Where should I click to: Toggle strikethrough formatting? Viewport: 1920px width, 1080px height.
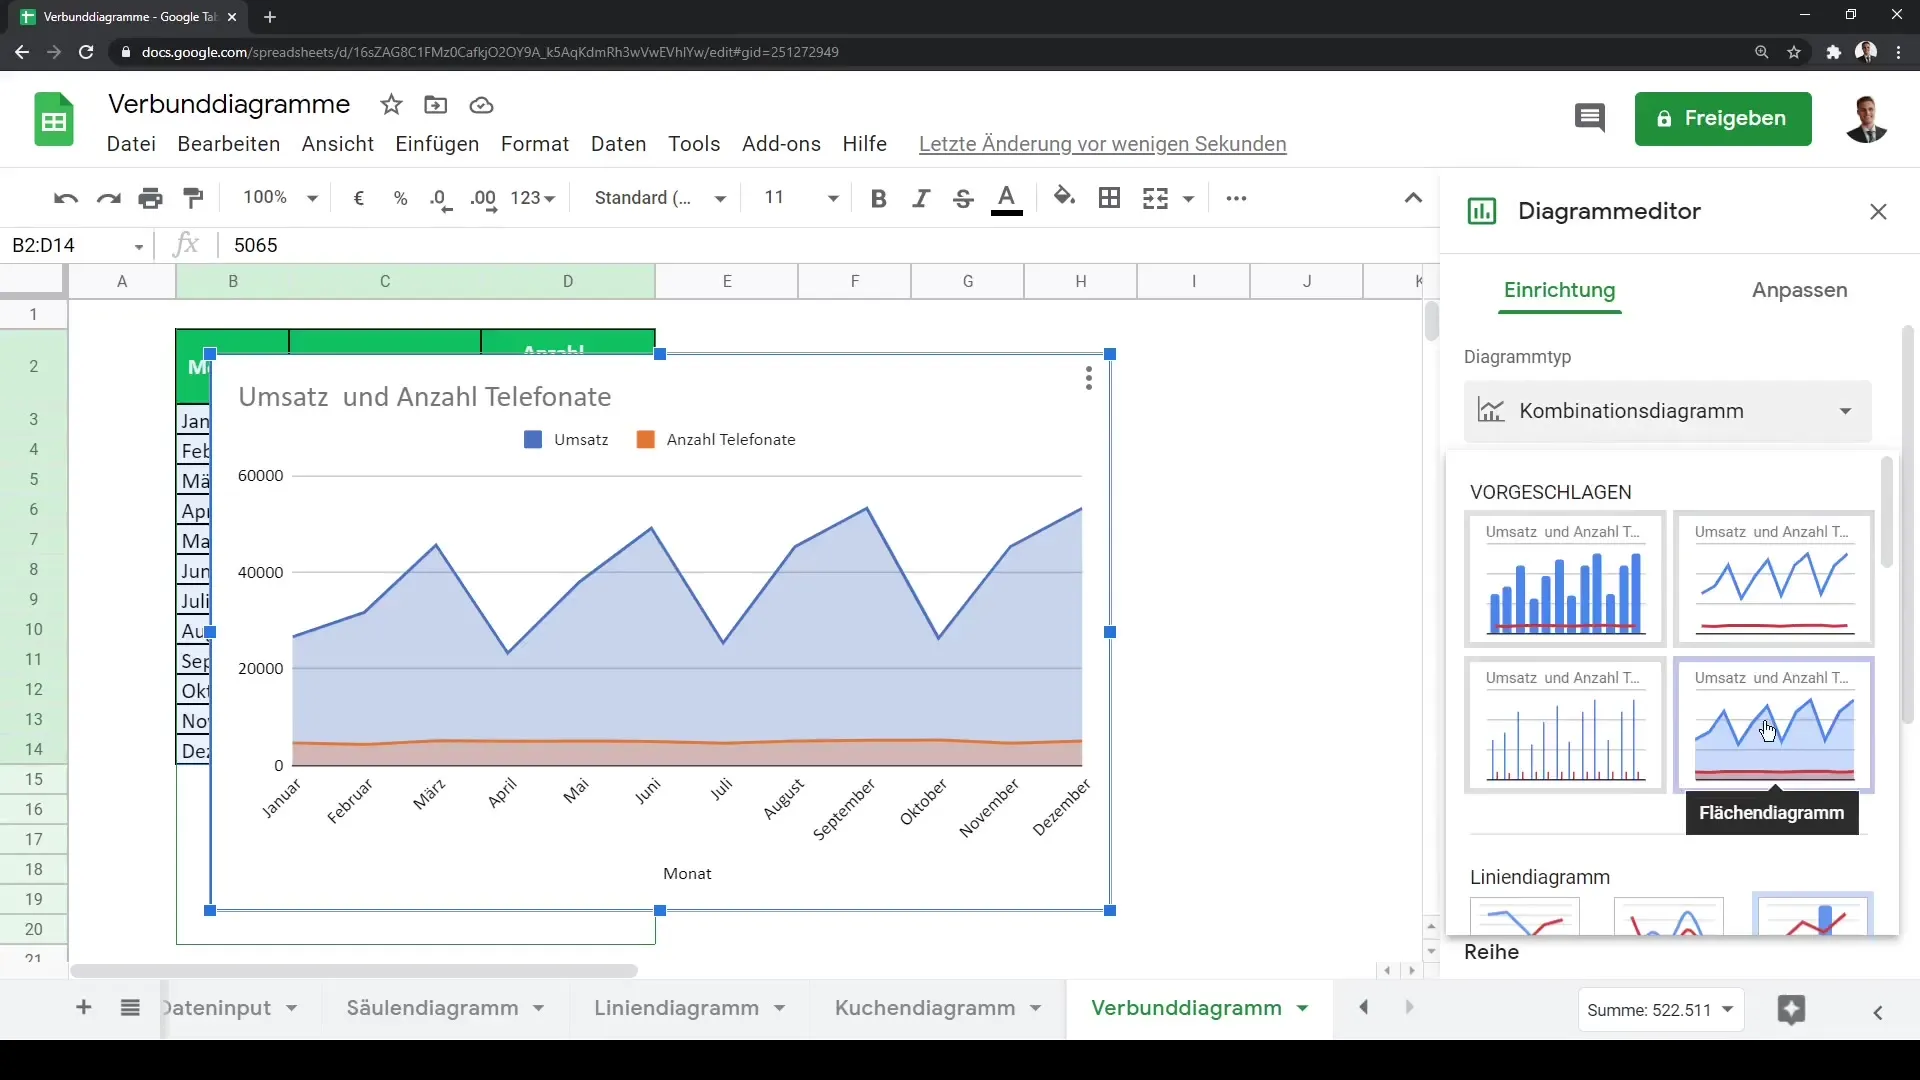tap(963, 198)
